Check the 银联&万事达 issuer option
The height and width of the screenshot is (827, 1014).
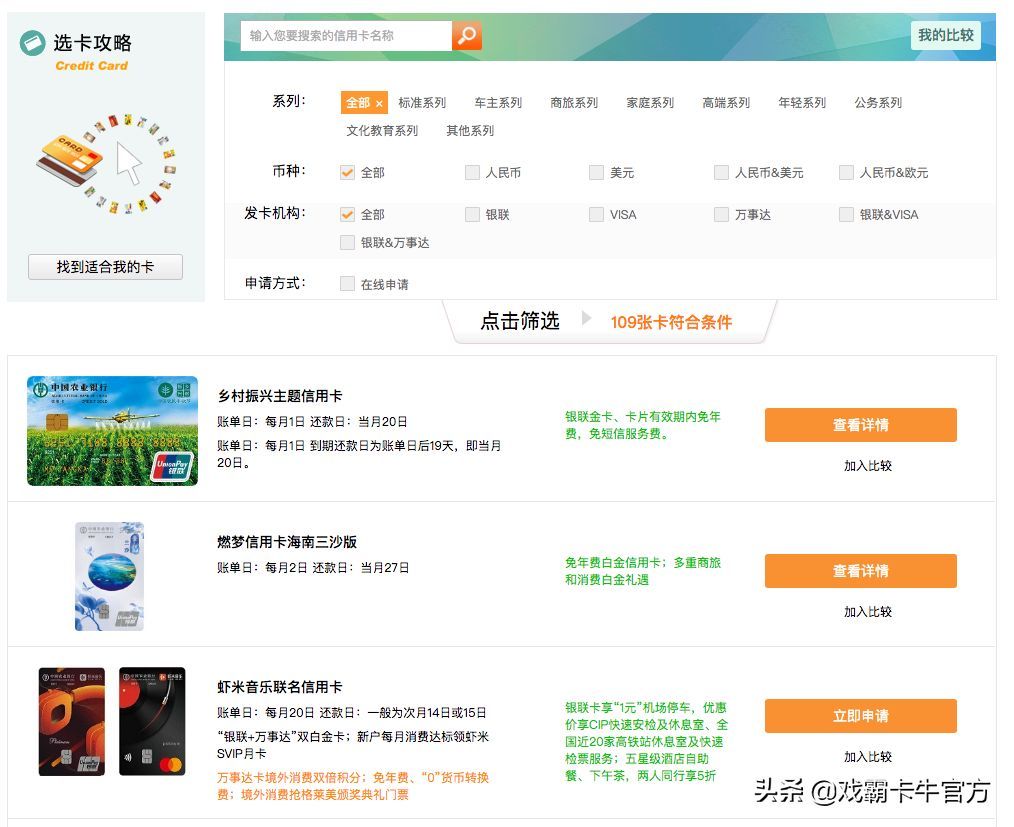346,242
